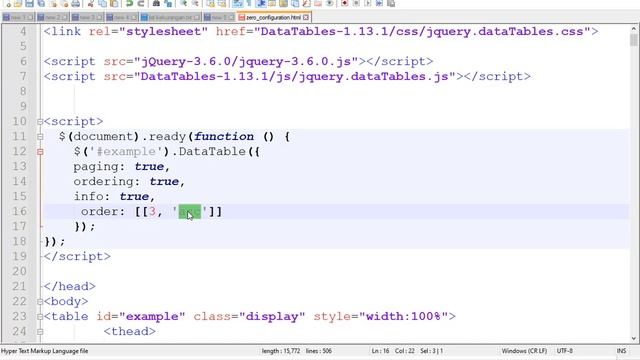640x360 pixels.
Task: Click the Stop recording macro icon
Action: pos(356,4)
